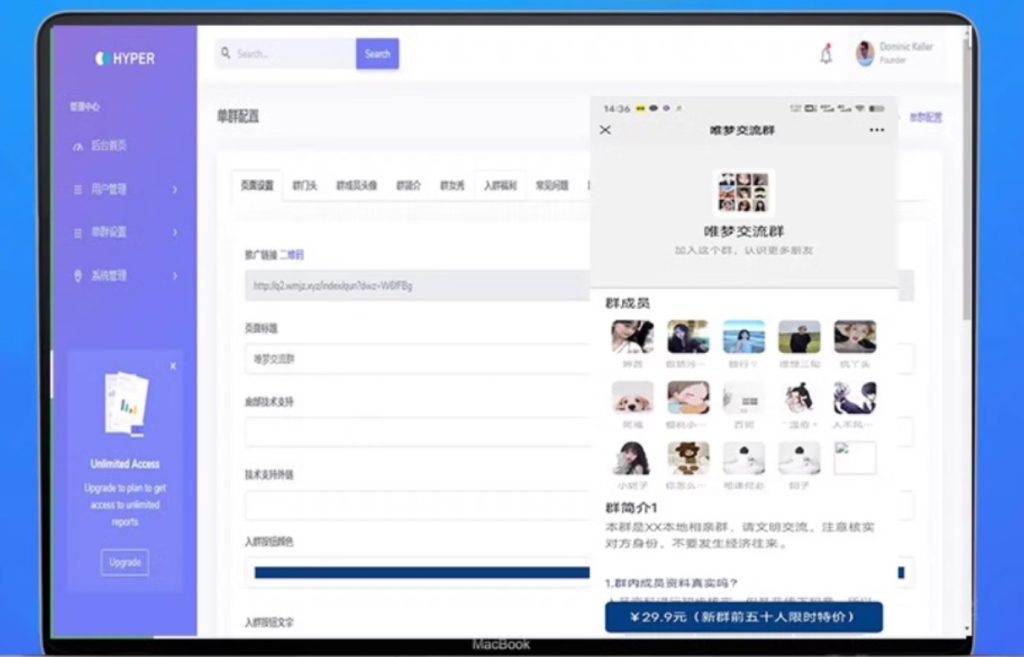Click the HYPER logo
Image resolution: width=1024 pixels, height=657 pixels.
pyautogui.click(x=125, y=58)
